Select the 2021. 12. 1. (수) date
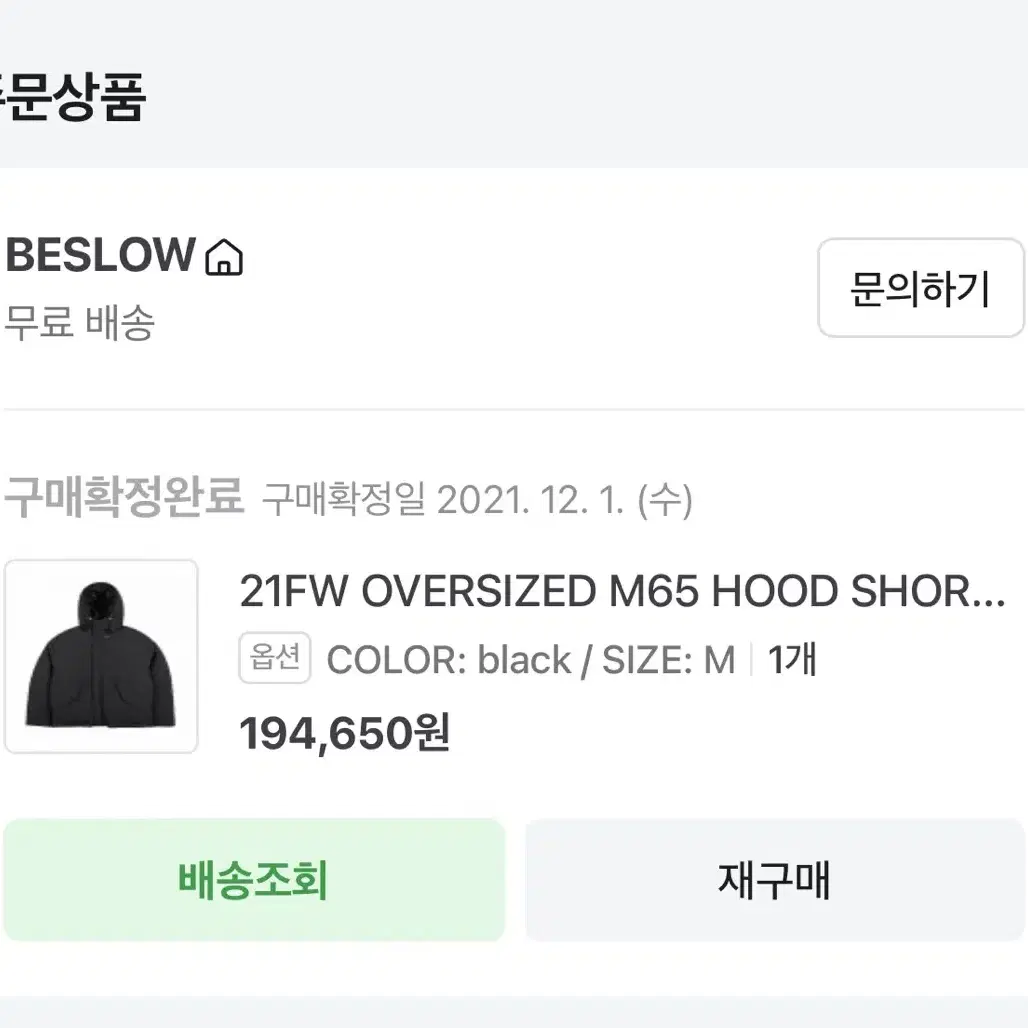The width and height of the screenshot is (1028, 1028). click(x=564, y=500)
